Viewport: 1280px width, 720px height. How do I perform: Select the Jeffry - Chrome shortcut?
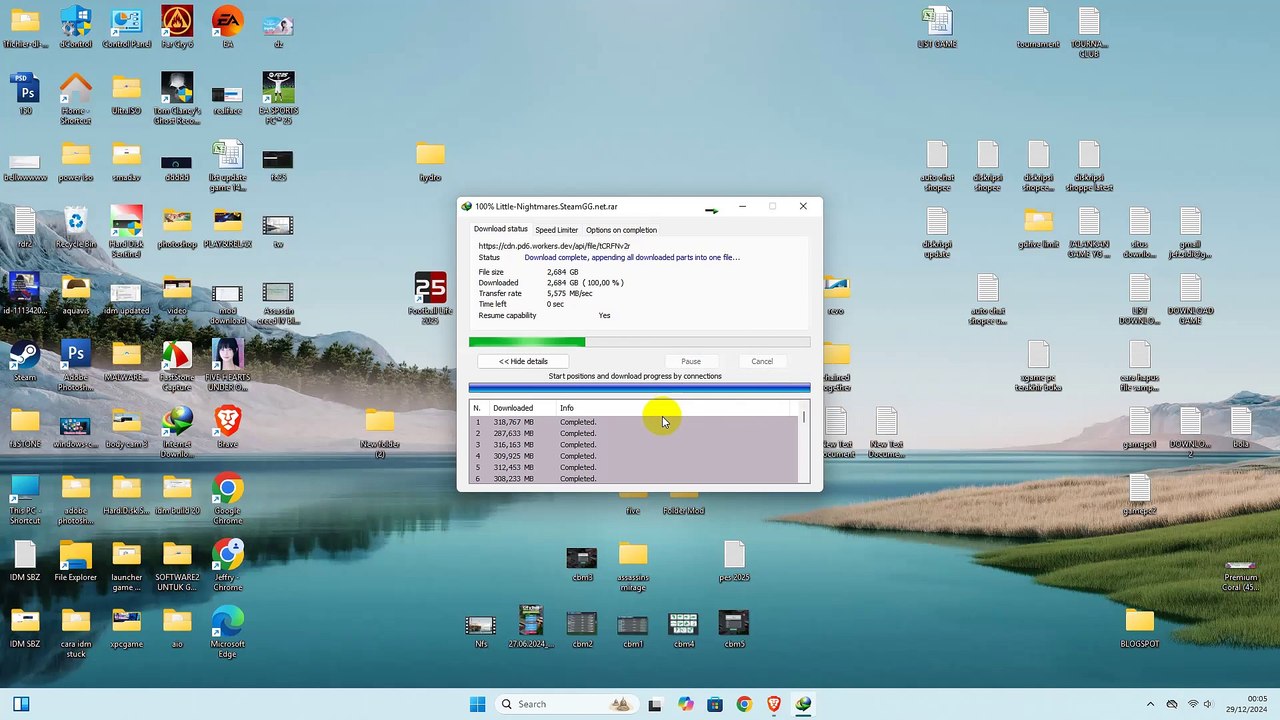(228, 565)
